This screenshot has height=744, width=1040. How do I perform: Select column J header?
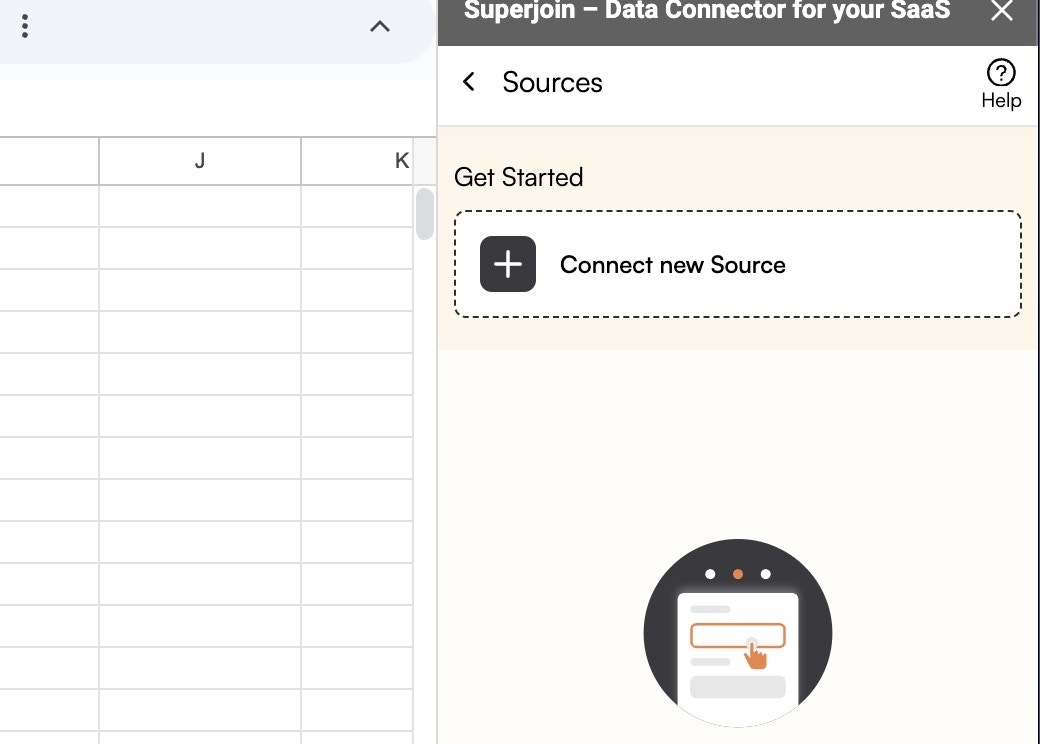pyautogui.click(x=200, y=160)
